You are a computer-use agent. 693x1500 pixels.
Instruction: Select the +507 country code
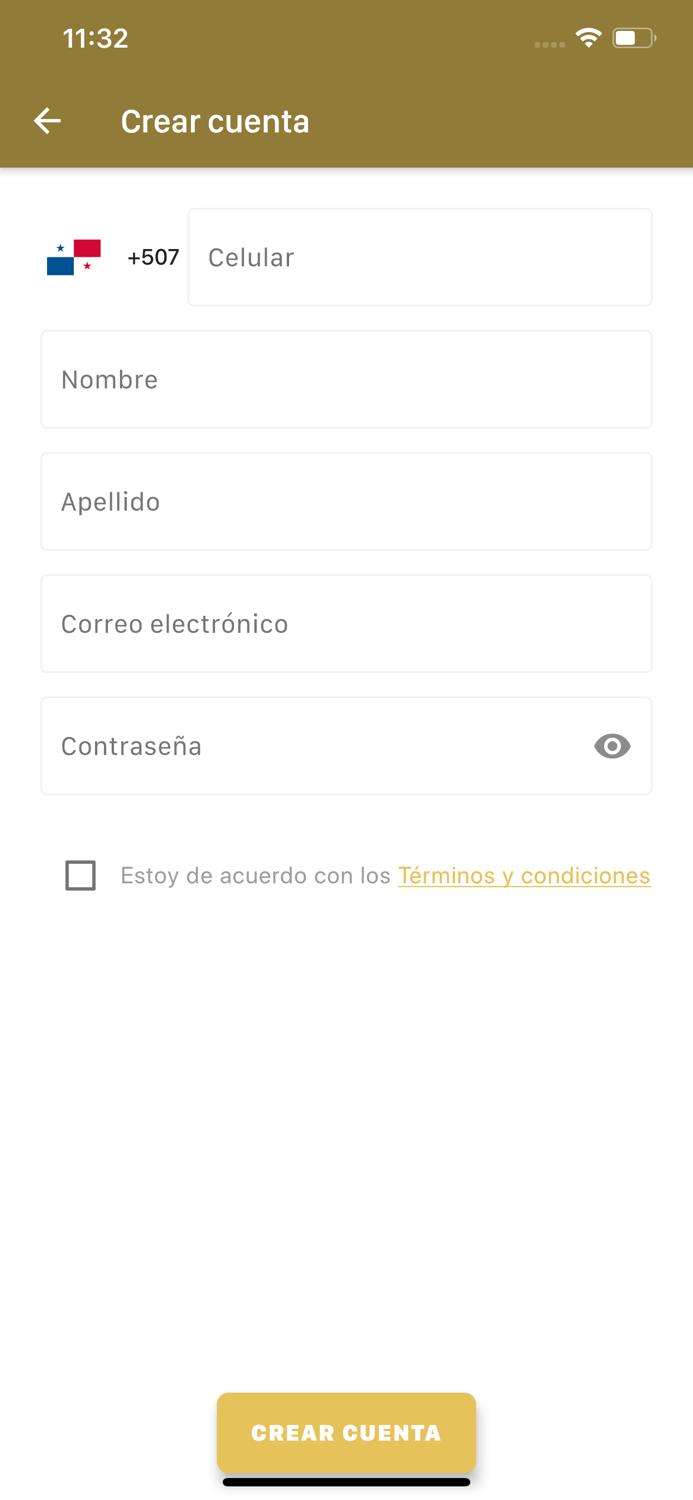[152, 257]
